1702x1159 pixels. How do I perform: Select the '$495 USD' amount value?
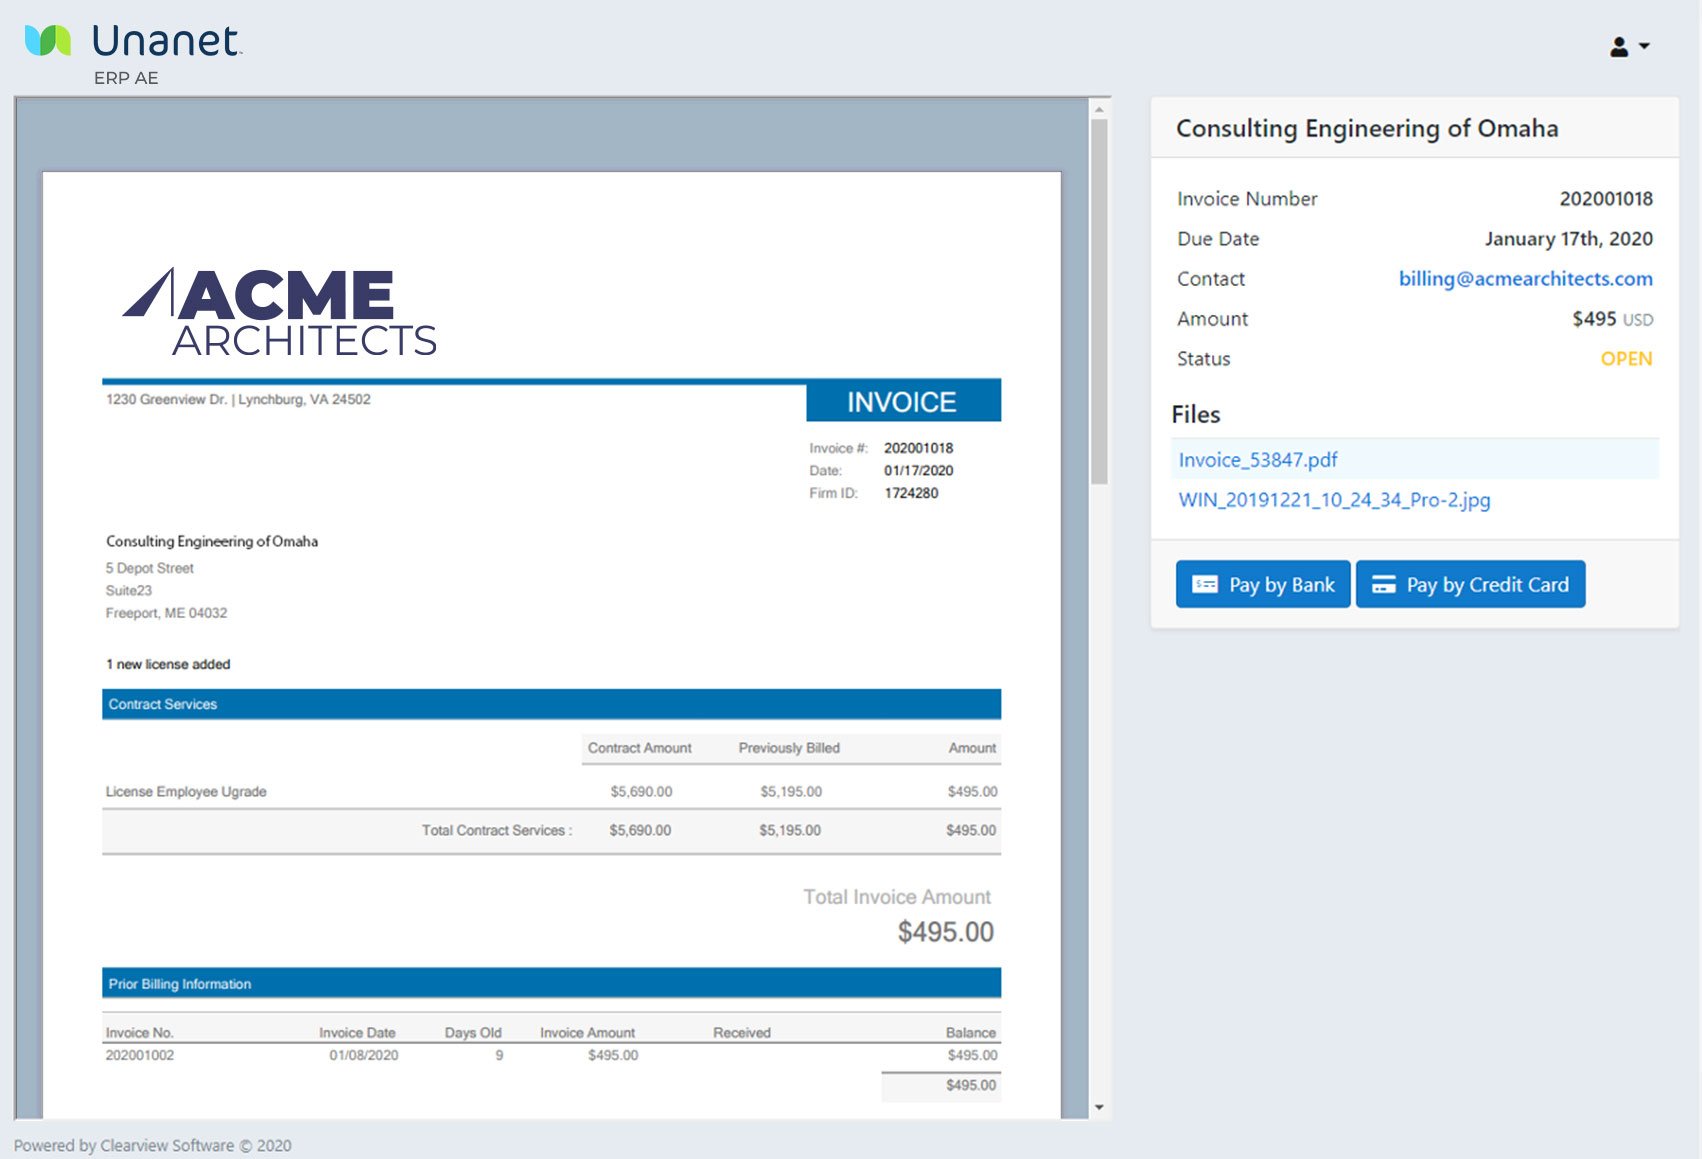1612,319
